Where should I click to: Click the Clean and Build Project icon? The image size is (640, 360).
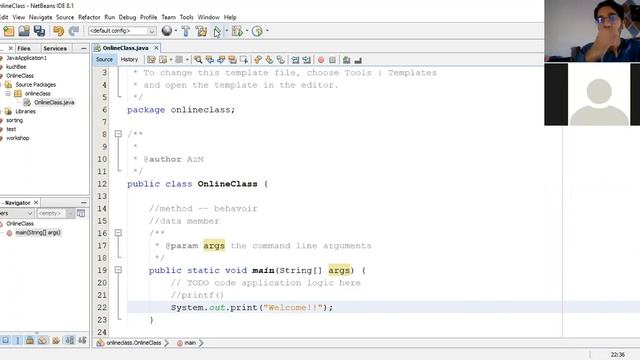(x=201, y=31)
